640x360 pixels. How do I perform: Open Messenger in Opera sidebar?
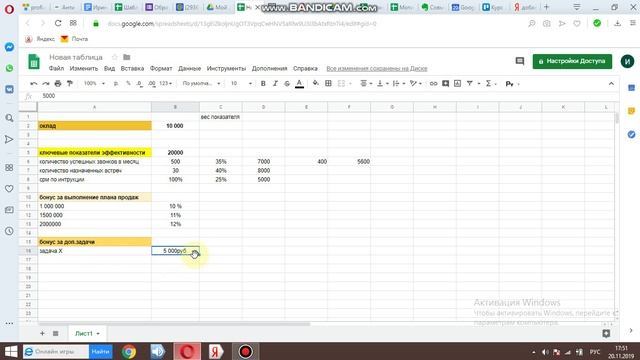pos(9,47)
